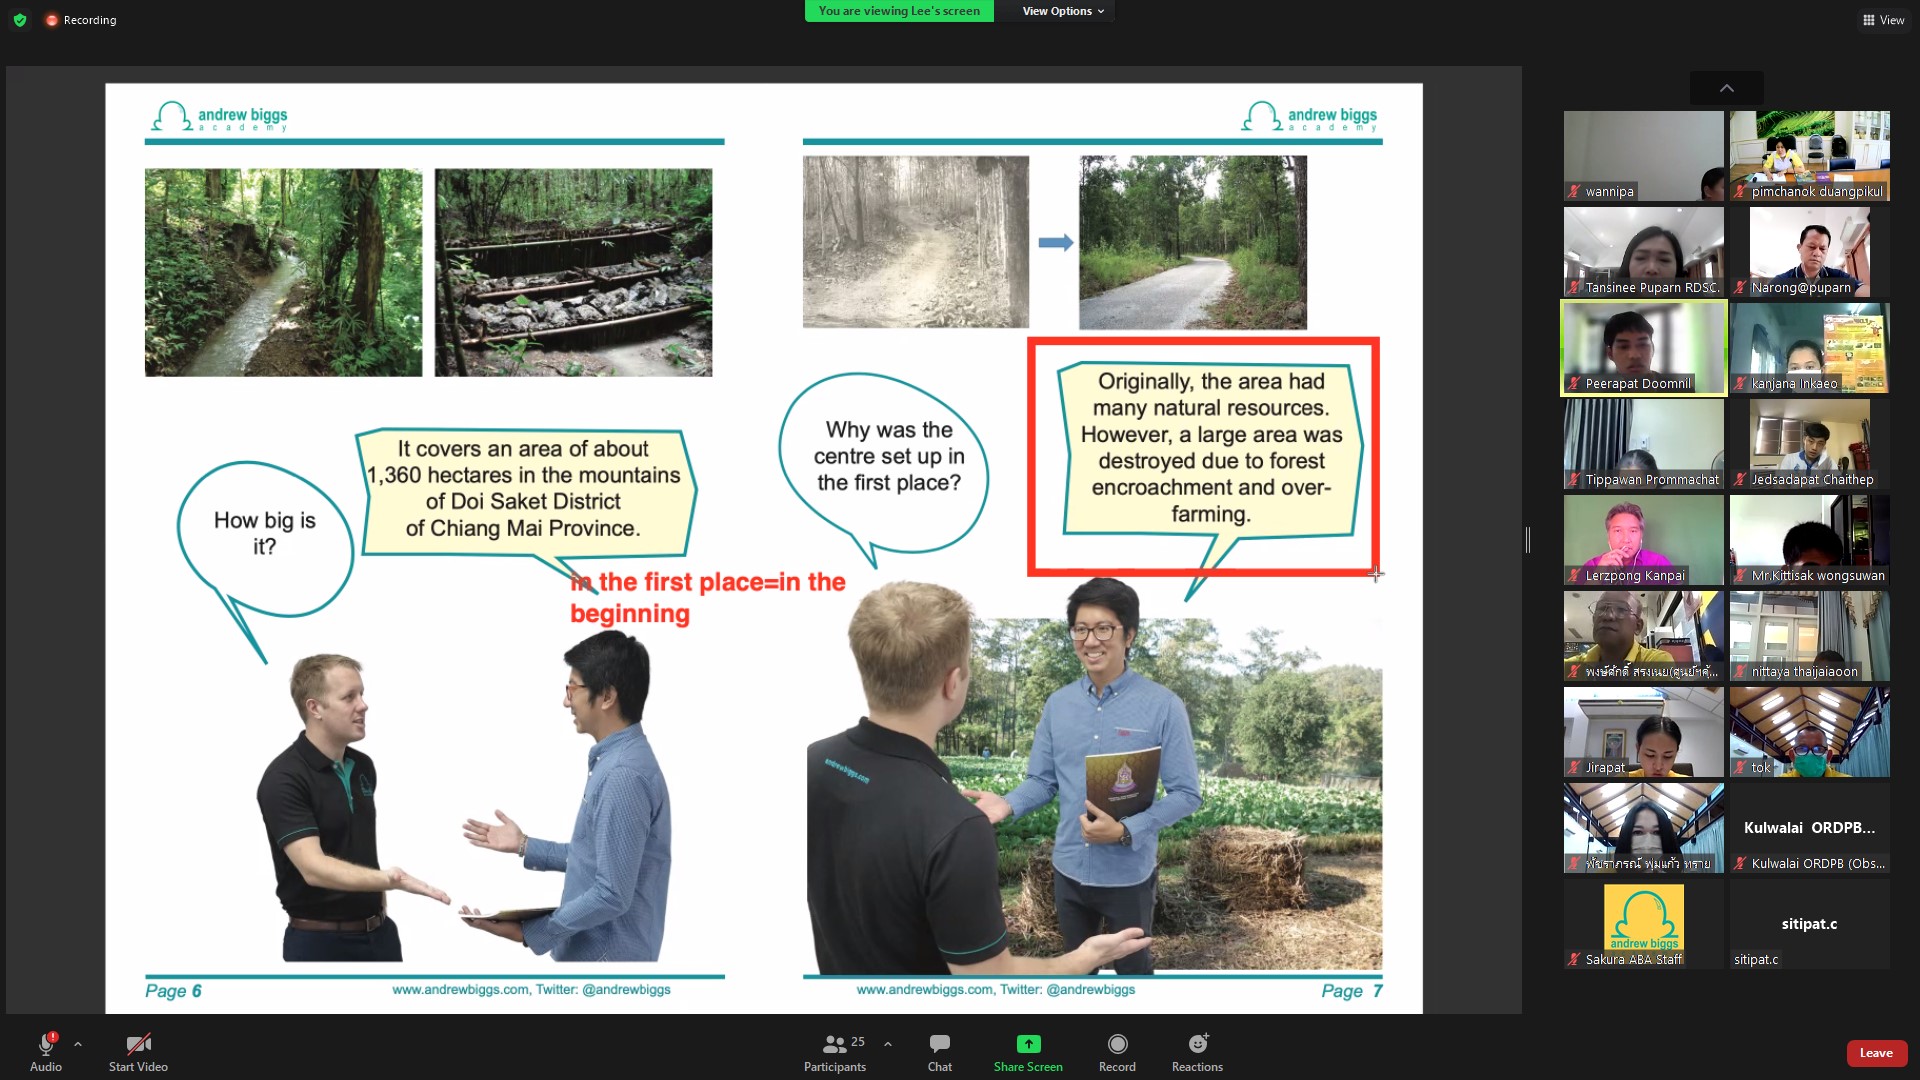Select sitipat.c participant tile
1920x1080 pixels.
tap(1810, 924)
